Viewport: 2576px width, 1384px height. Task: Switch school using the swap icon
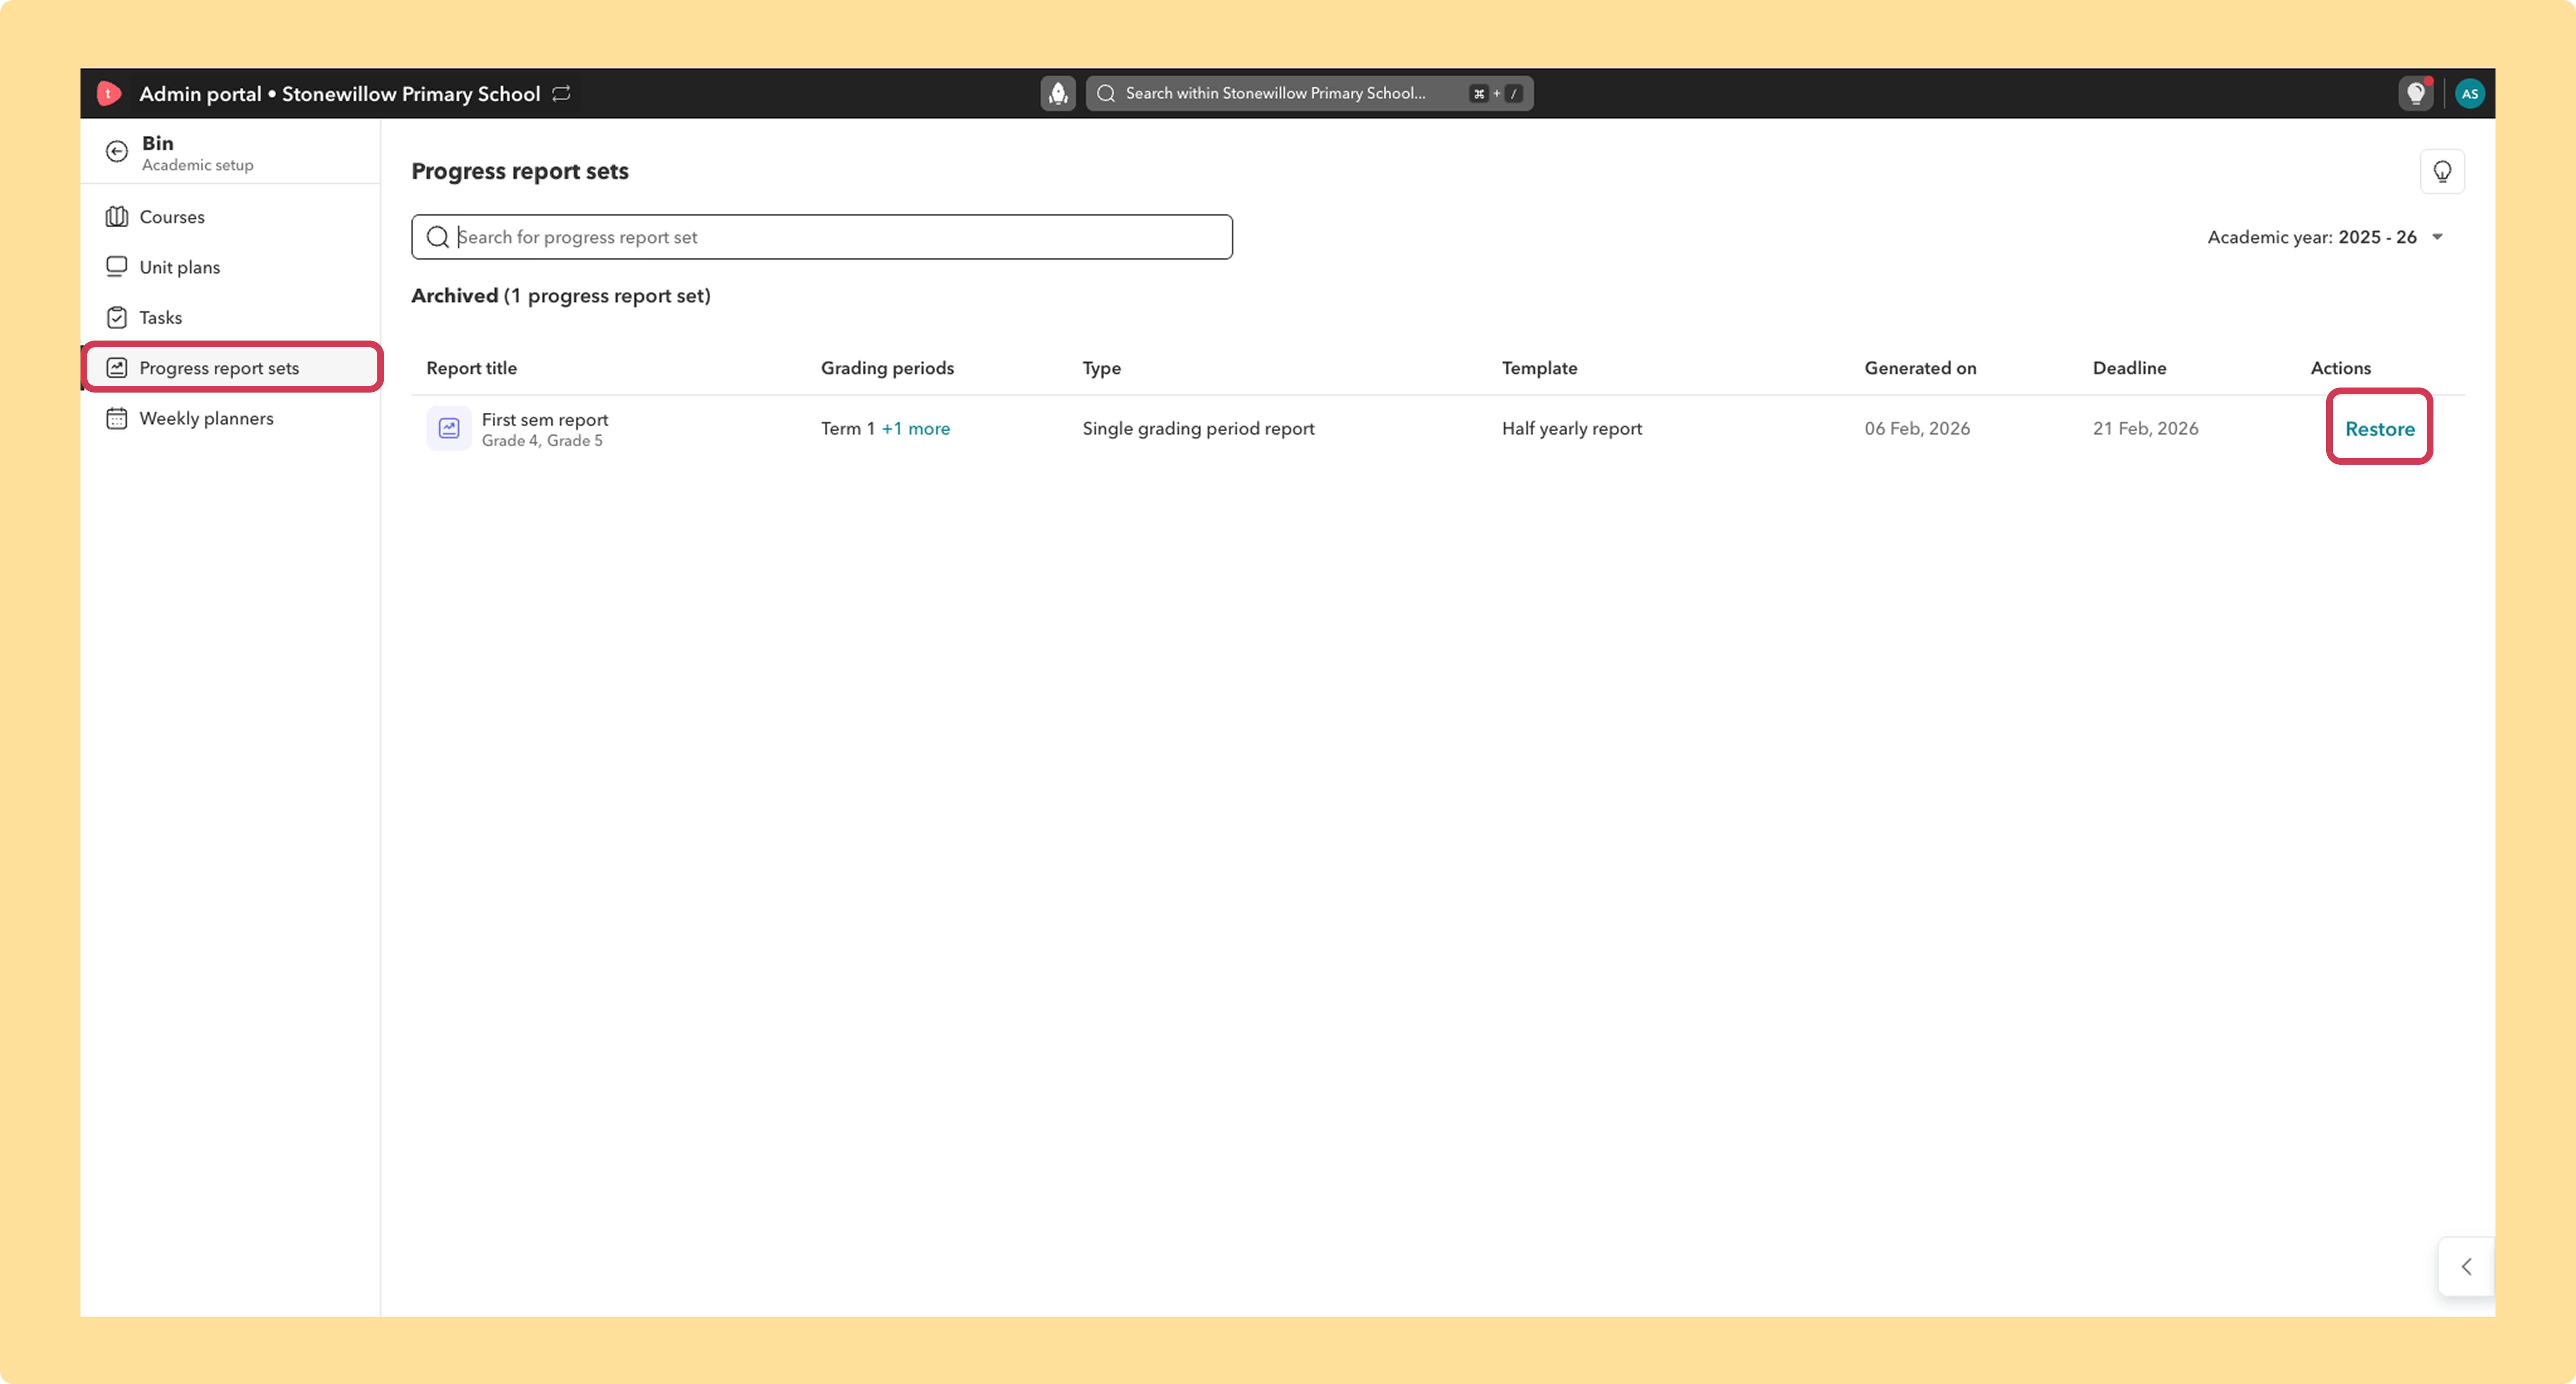(x=562, y=93)
